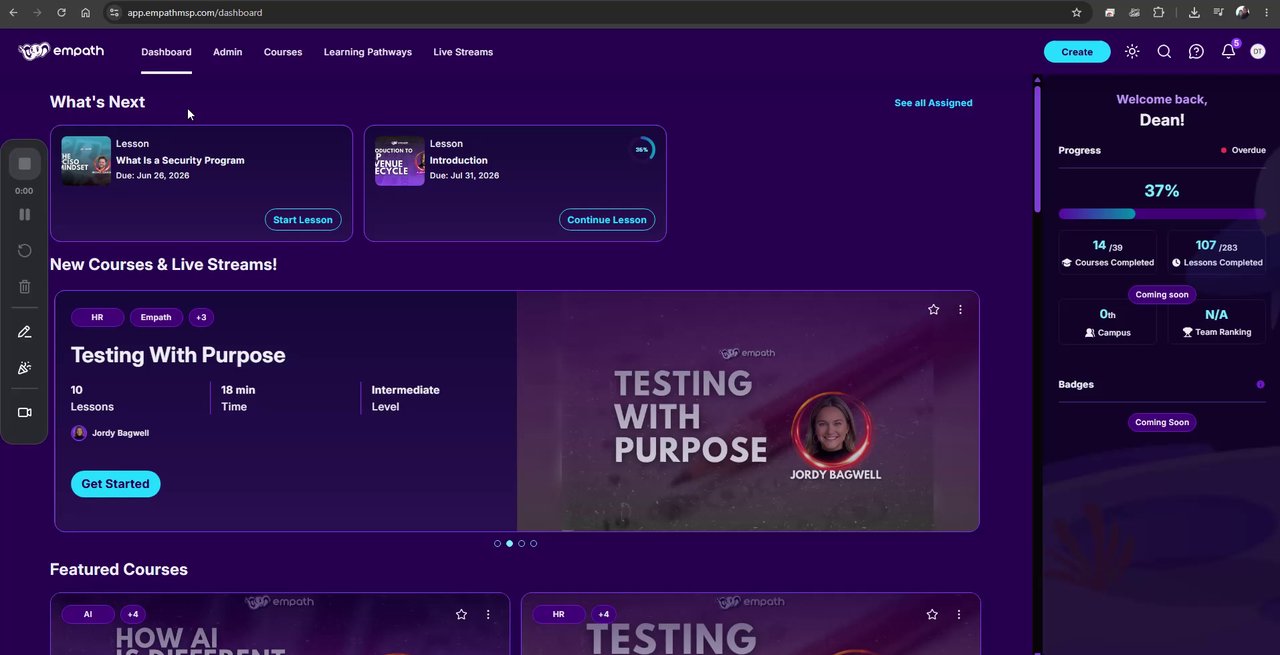Click the dashboard vertical scrollbar thumb
The width and height of the screenshot is (1280, 655).
point(1037,148)
